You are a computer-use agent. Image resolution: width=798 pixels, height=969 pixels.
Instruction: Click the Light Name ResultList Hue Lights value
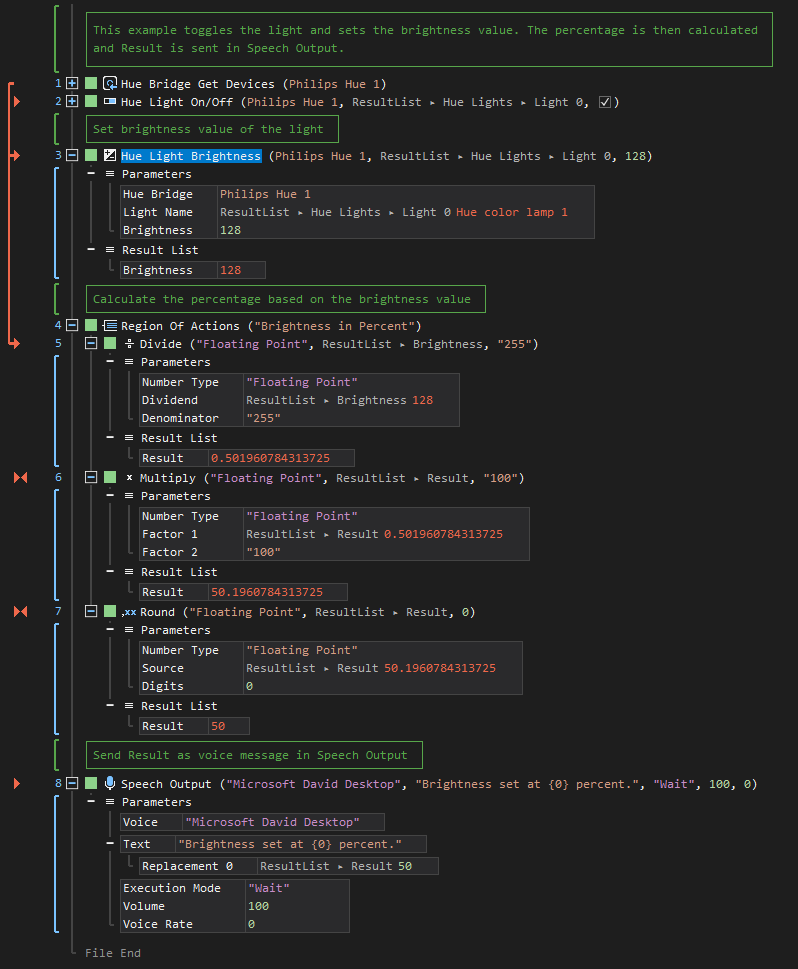[394, 212]
